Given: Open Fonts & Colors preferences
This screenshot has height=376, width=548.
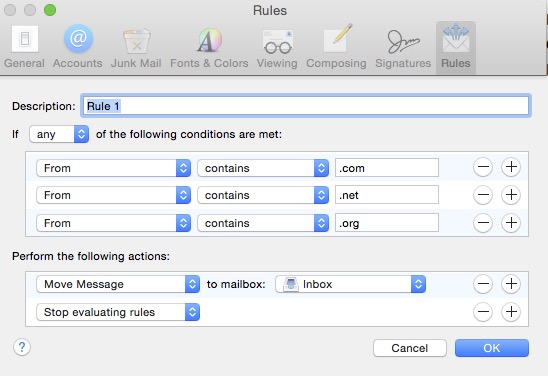Looking at the screenshot, I should (209, 47).
